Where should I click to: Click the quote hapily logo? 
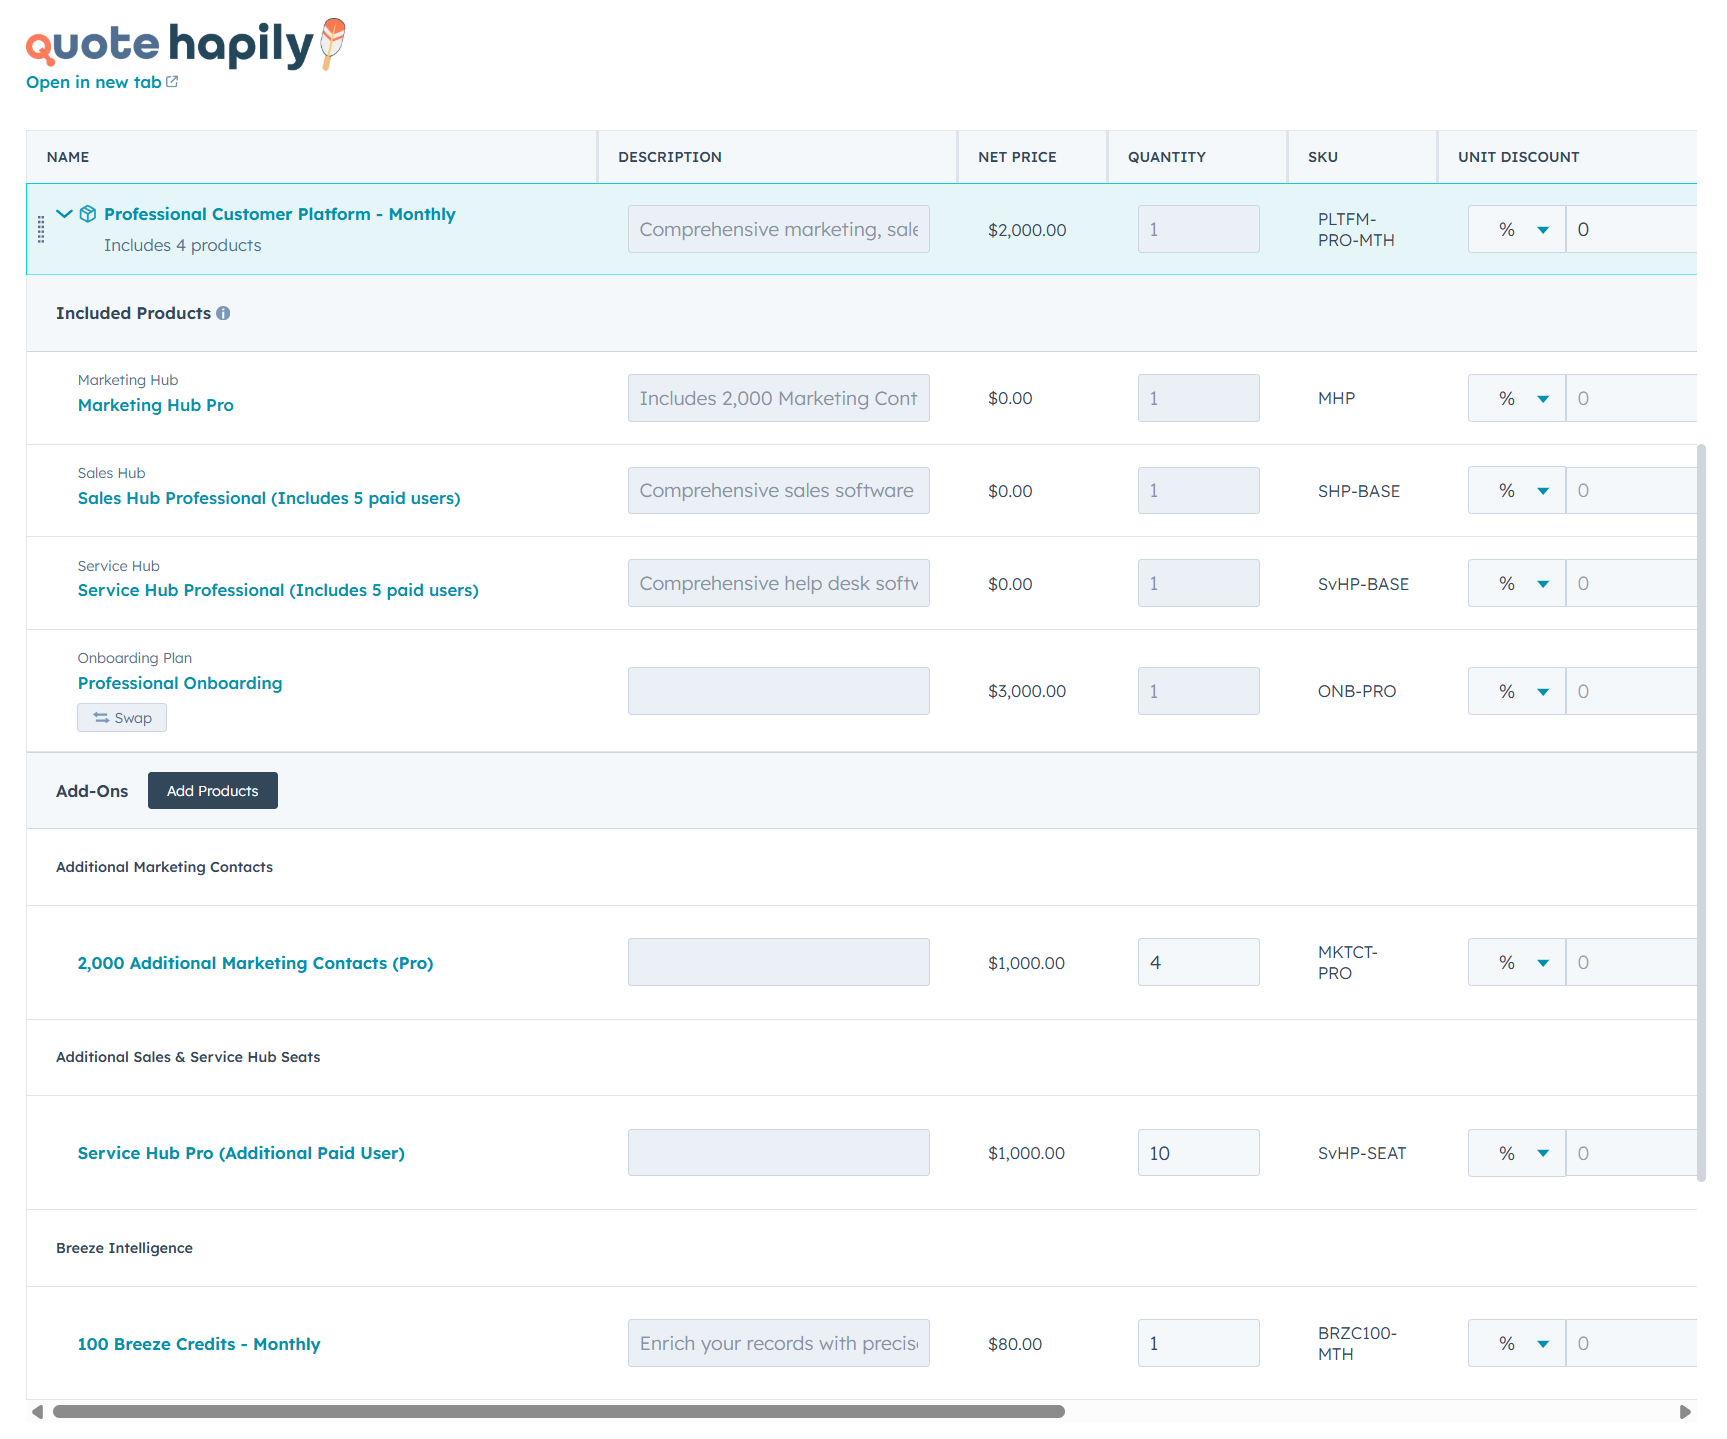185,45
